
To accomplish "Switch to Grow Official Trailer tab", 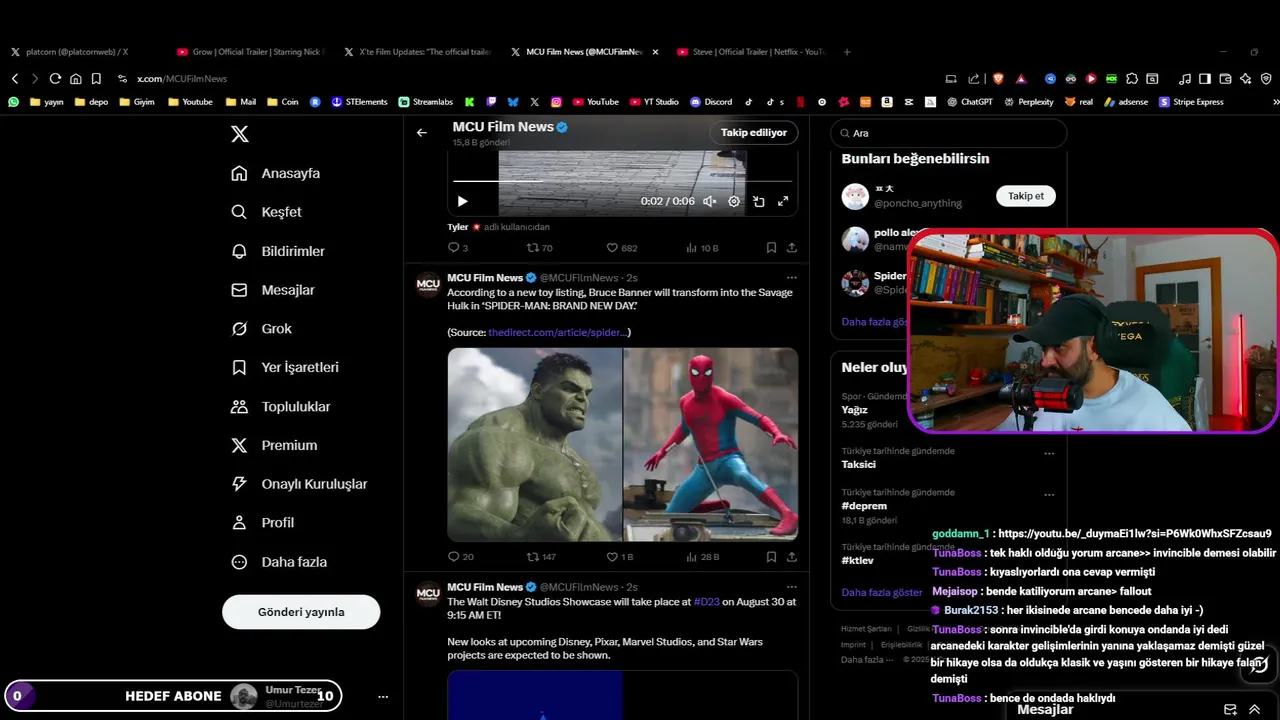I will [250, 52].
